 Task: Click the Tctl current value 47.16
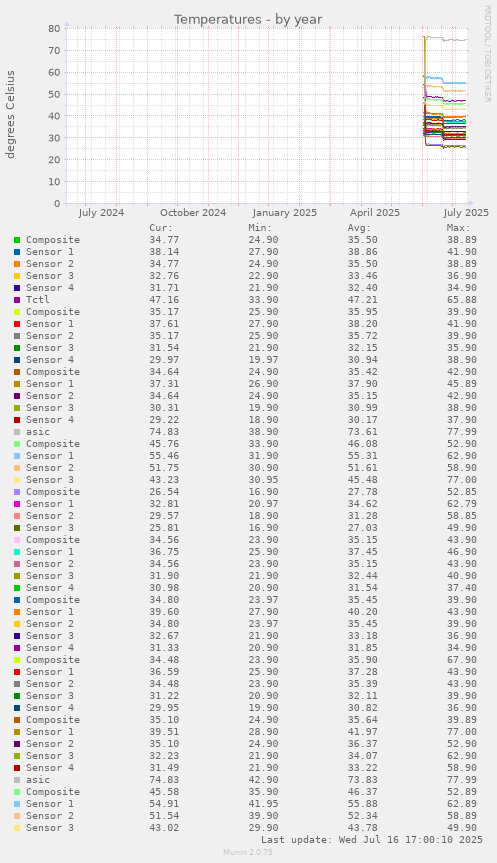tap(164, 300)
